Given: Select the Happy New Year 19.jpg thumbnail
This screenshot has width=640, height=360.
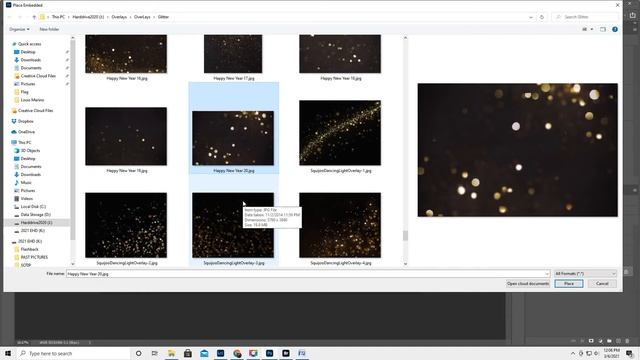Looking at the screenshot, I should pyautogui.click(x=126, y=136).
